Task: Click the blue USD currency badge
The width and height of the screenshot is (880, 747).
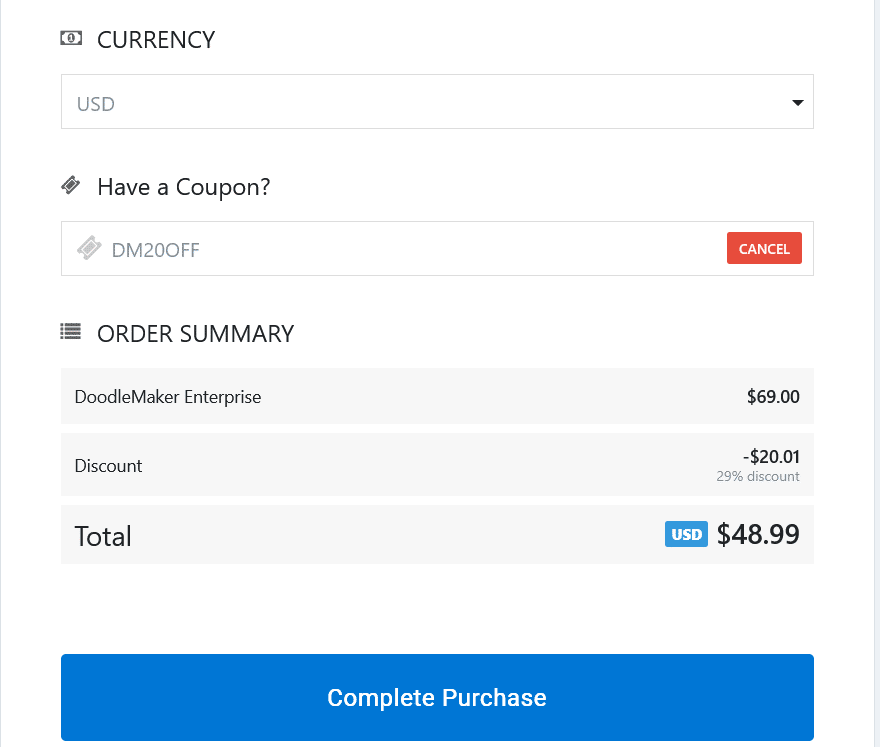Action: (x=686, y=534)
